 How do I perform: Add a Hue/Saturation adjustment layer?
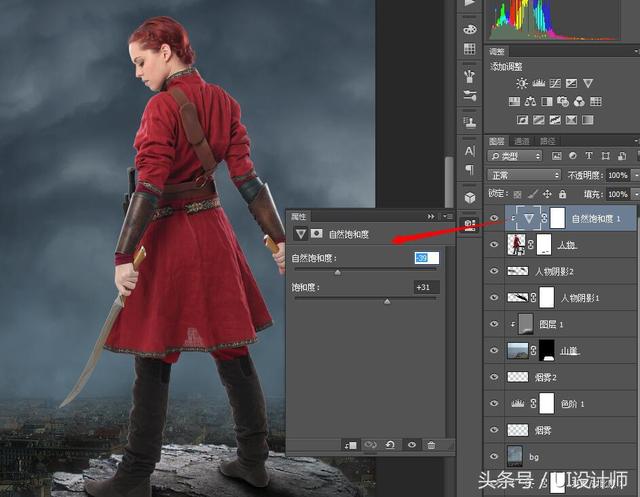coord(514,101)
